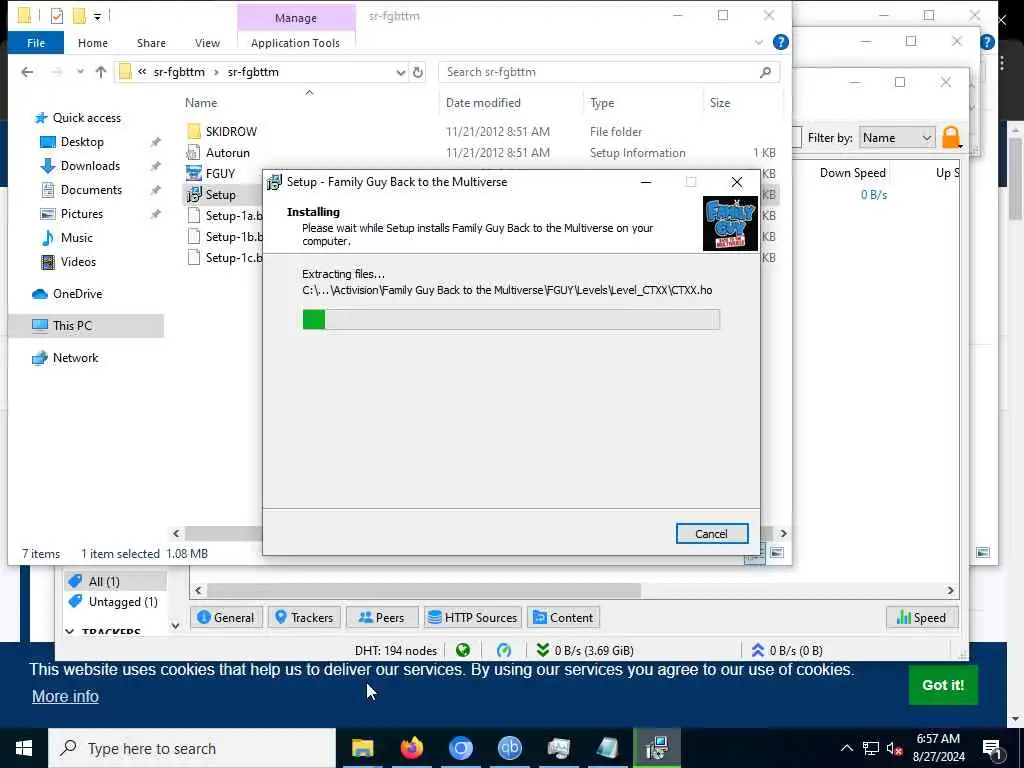Sort files by Size column
Viewport: 1024px width, 768px height.
click(x=720, y=103)
